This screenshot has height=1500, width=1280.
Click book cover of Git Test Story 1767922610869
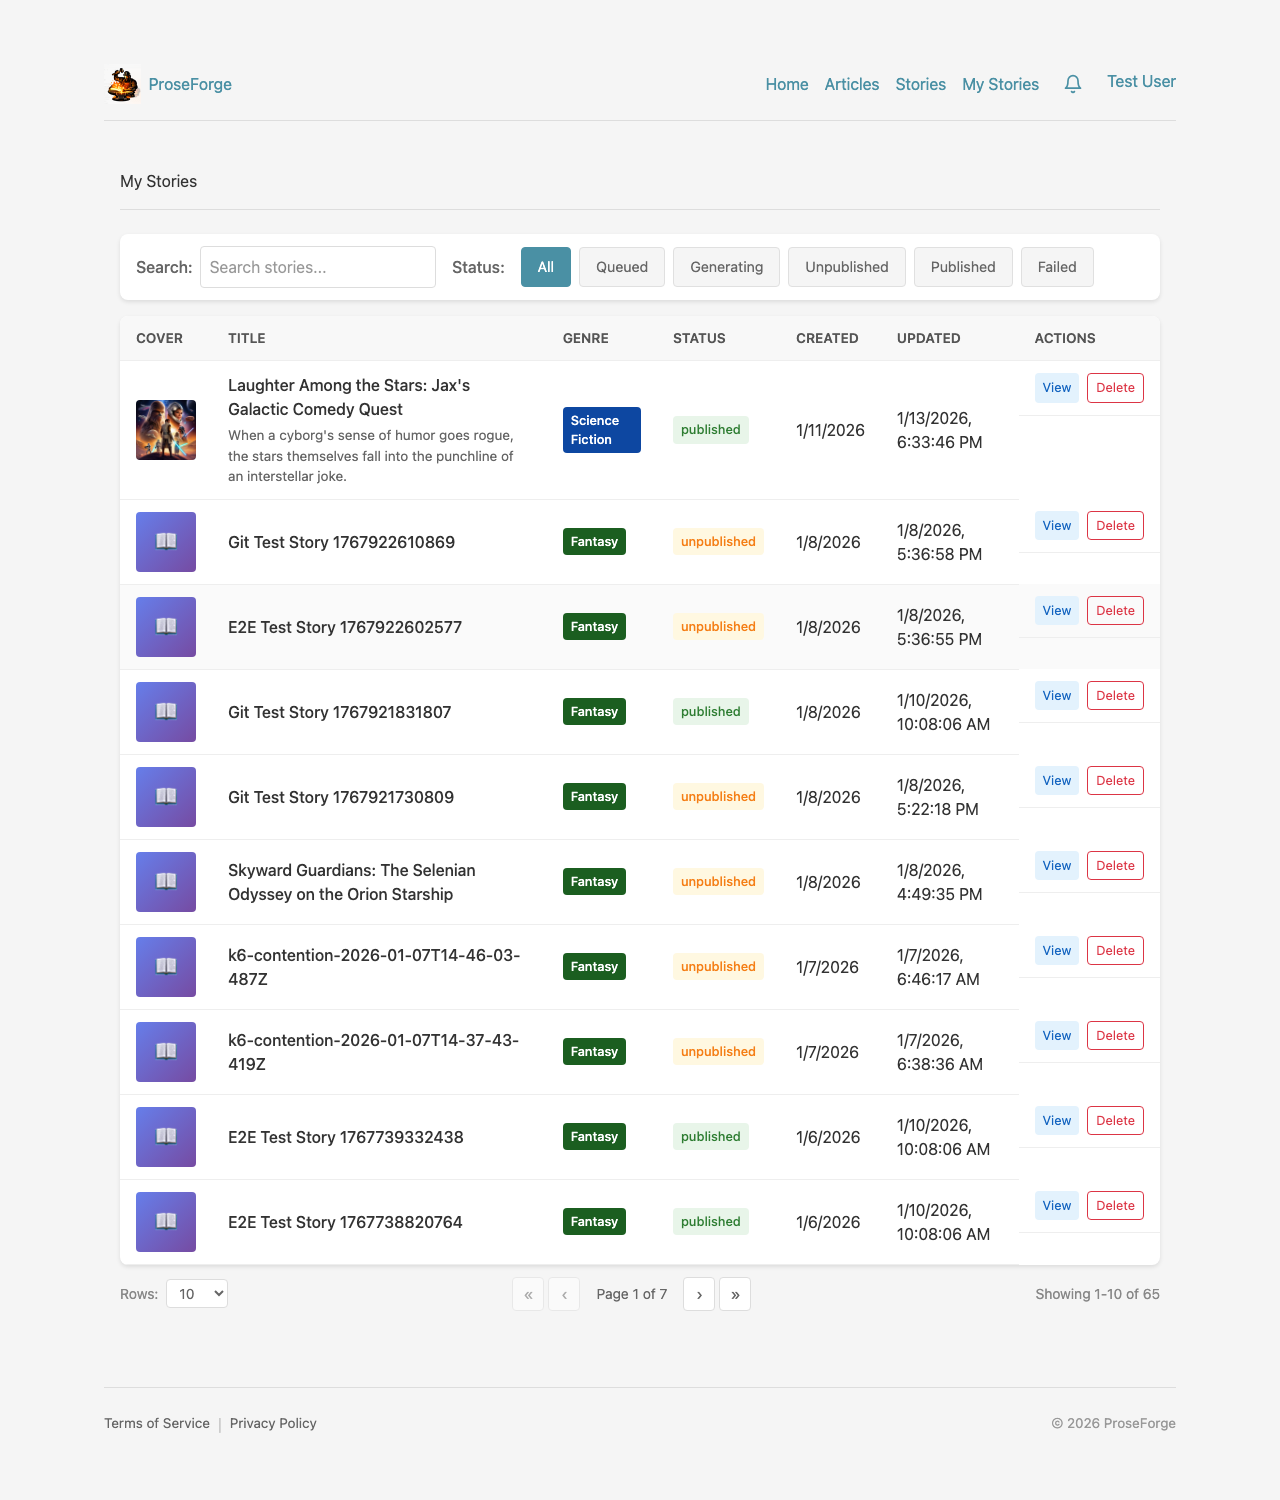point(166,542)
